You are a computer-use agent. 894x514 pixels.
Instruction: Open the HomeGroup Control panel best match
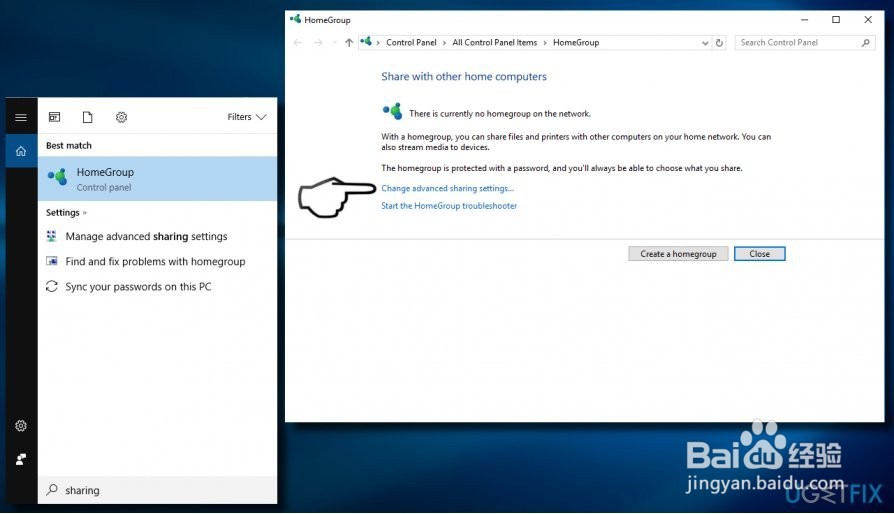coord(157,178)
